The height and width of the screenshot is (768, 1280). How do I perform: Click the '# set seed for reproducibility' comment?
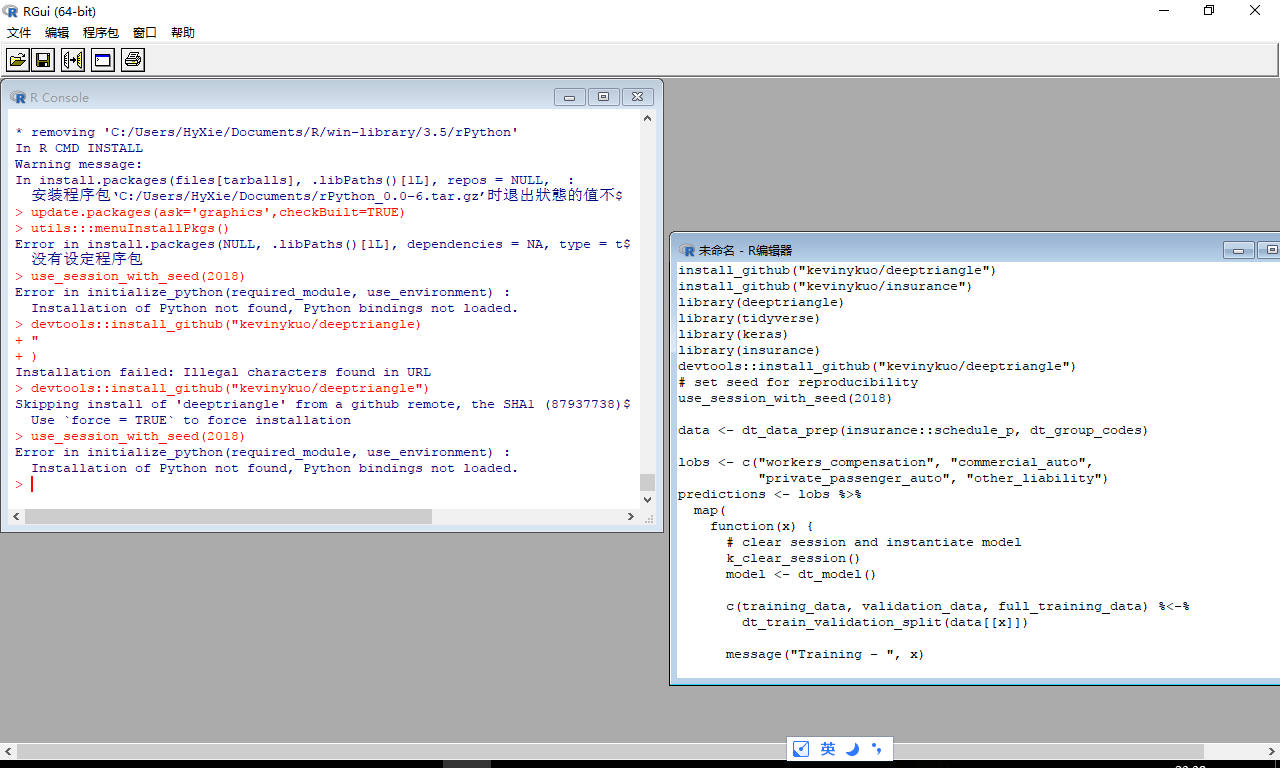tap(798, 382)
